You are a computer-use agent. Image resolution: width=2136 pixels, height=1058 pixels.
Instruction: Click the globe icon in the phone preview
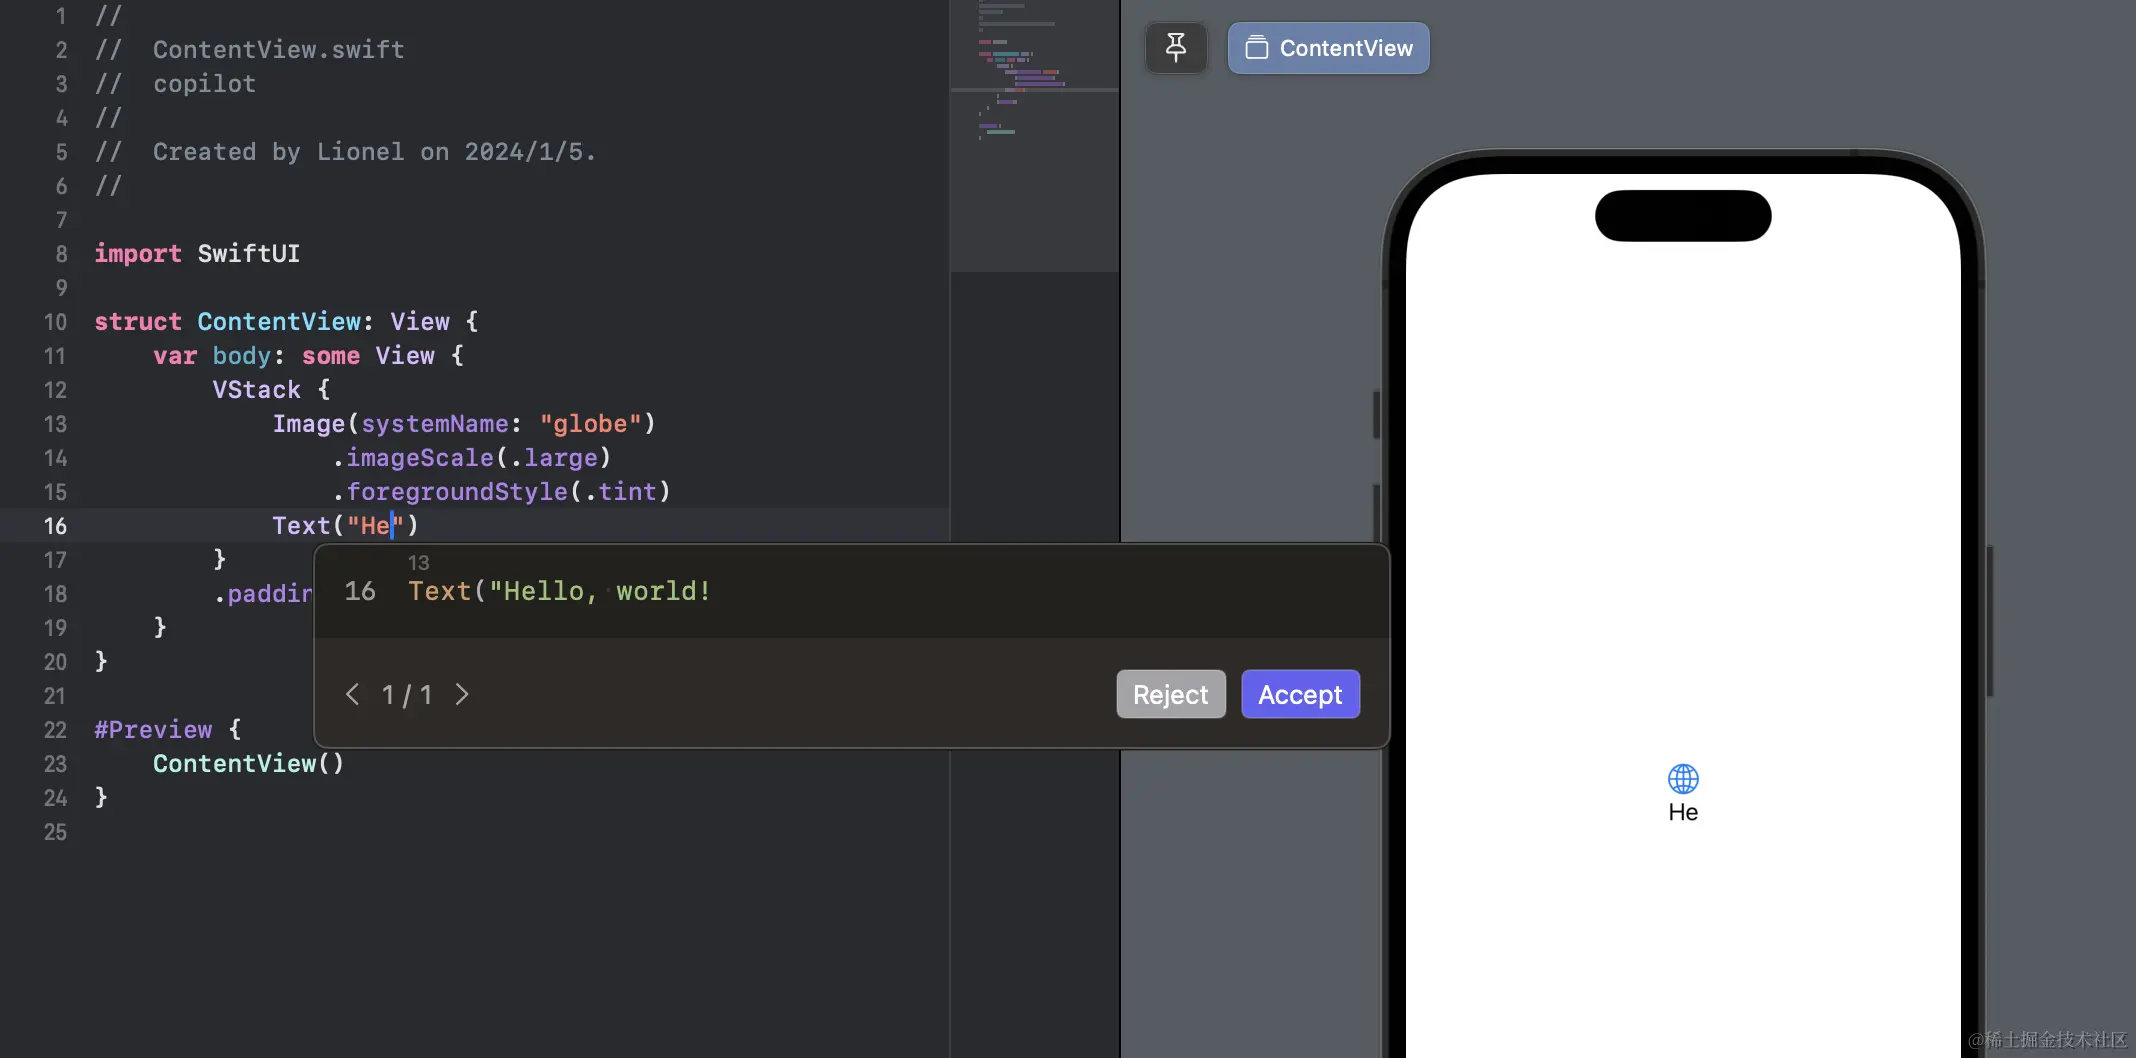coord(1683,777)
